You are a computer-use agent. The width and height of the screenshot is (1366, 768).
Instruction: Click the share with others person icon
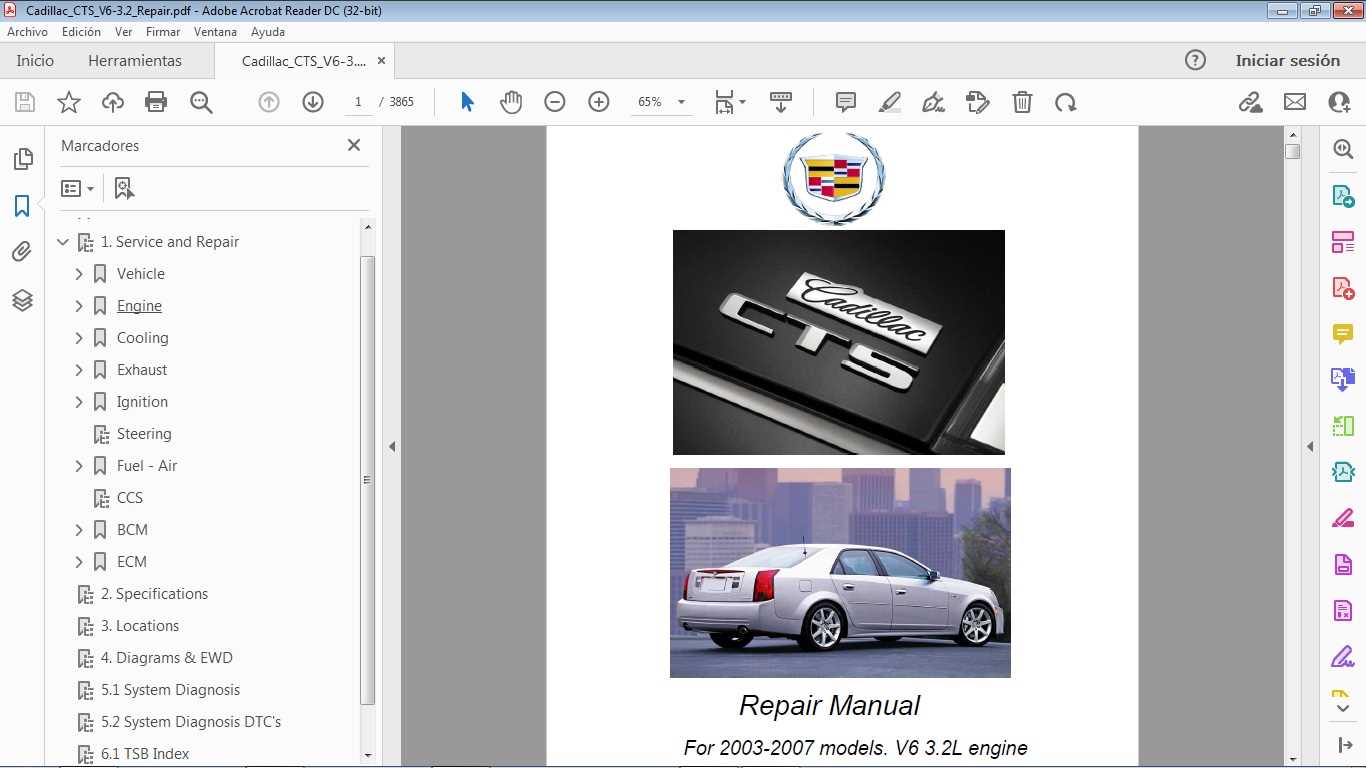click(1339, 102)
